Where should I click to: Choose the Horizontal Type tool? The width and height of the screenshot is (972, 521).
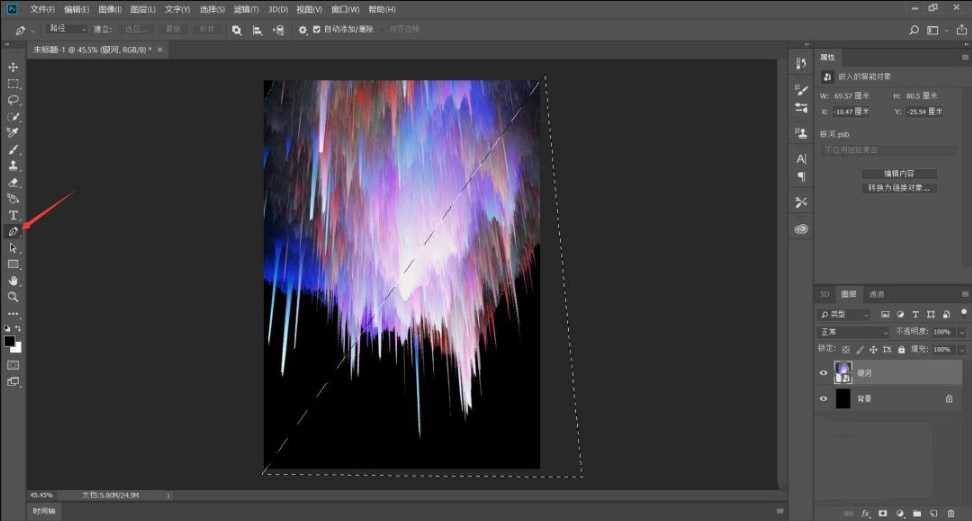14,215
